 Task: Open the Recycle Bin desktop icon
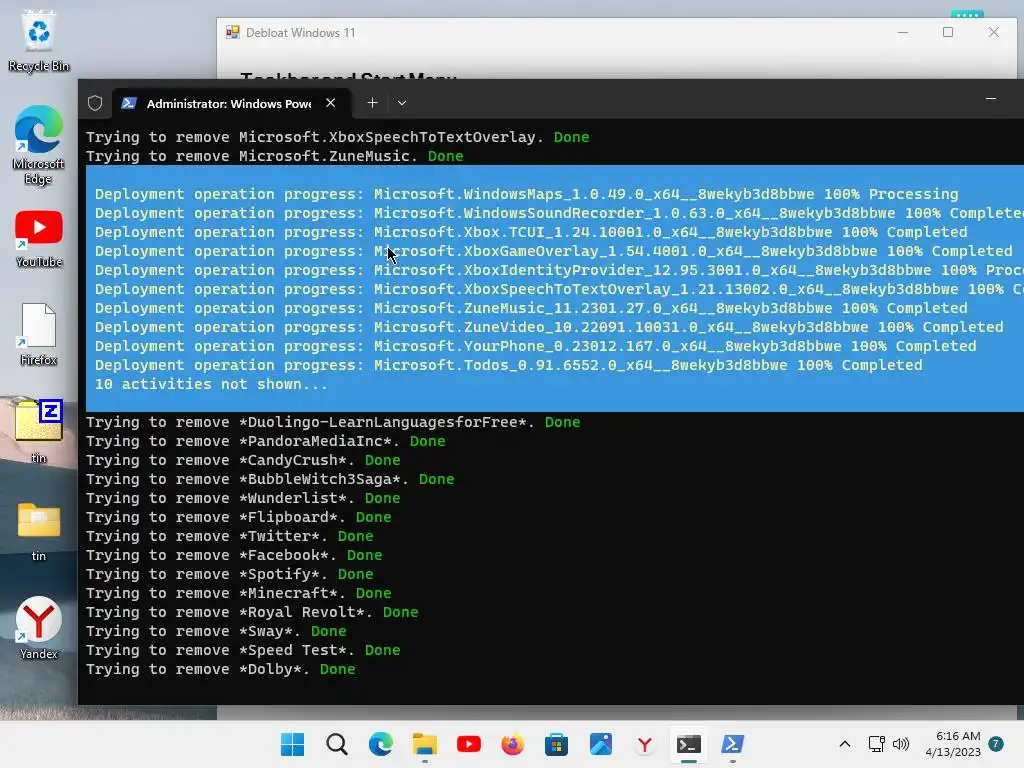click(39, 41)
